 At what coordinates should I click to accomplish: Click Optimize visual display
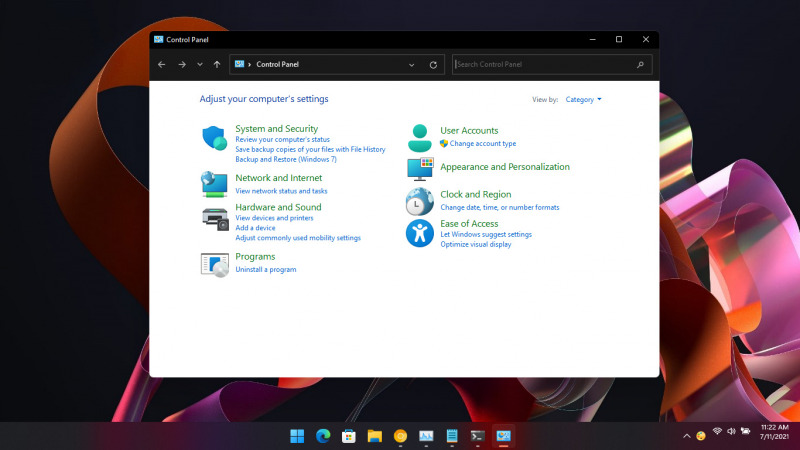(476, 244)
